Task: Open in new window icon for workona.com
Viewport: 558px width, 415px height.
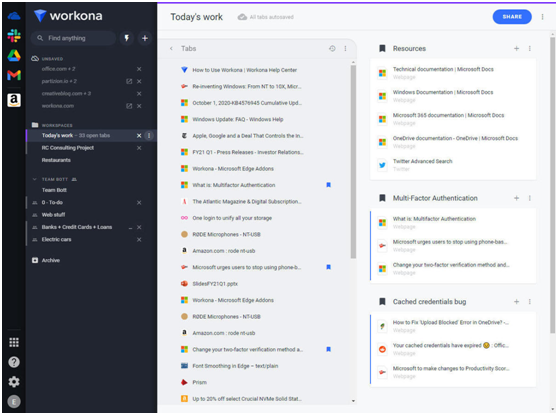Action: tap(129, 106)
